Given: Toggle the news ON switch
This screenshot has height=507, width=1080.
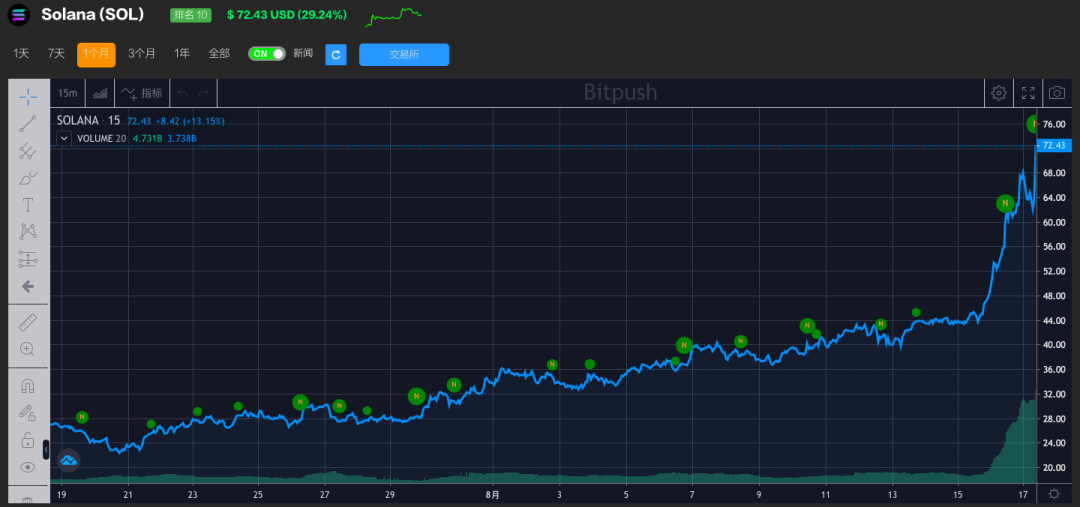Looking at the screenshot, I should [x=267, y=54].
